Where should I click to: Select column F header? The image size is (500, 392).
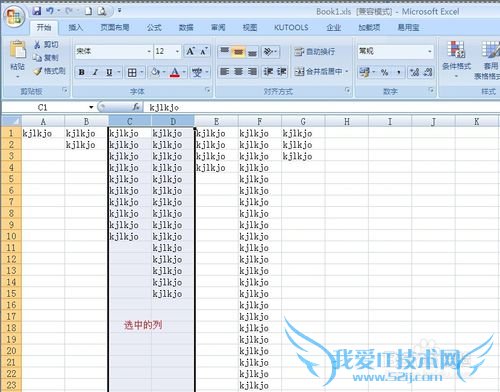(260, 121)
